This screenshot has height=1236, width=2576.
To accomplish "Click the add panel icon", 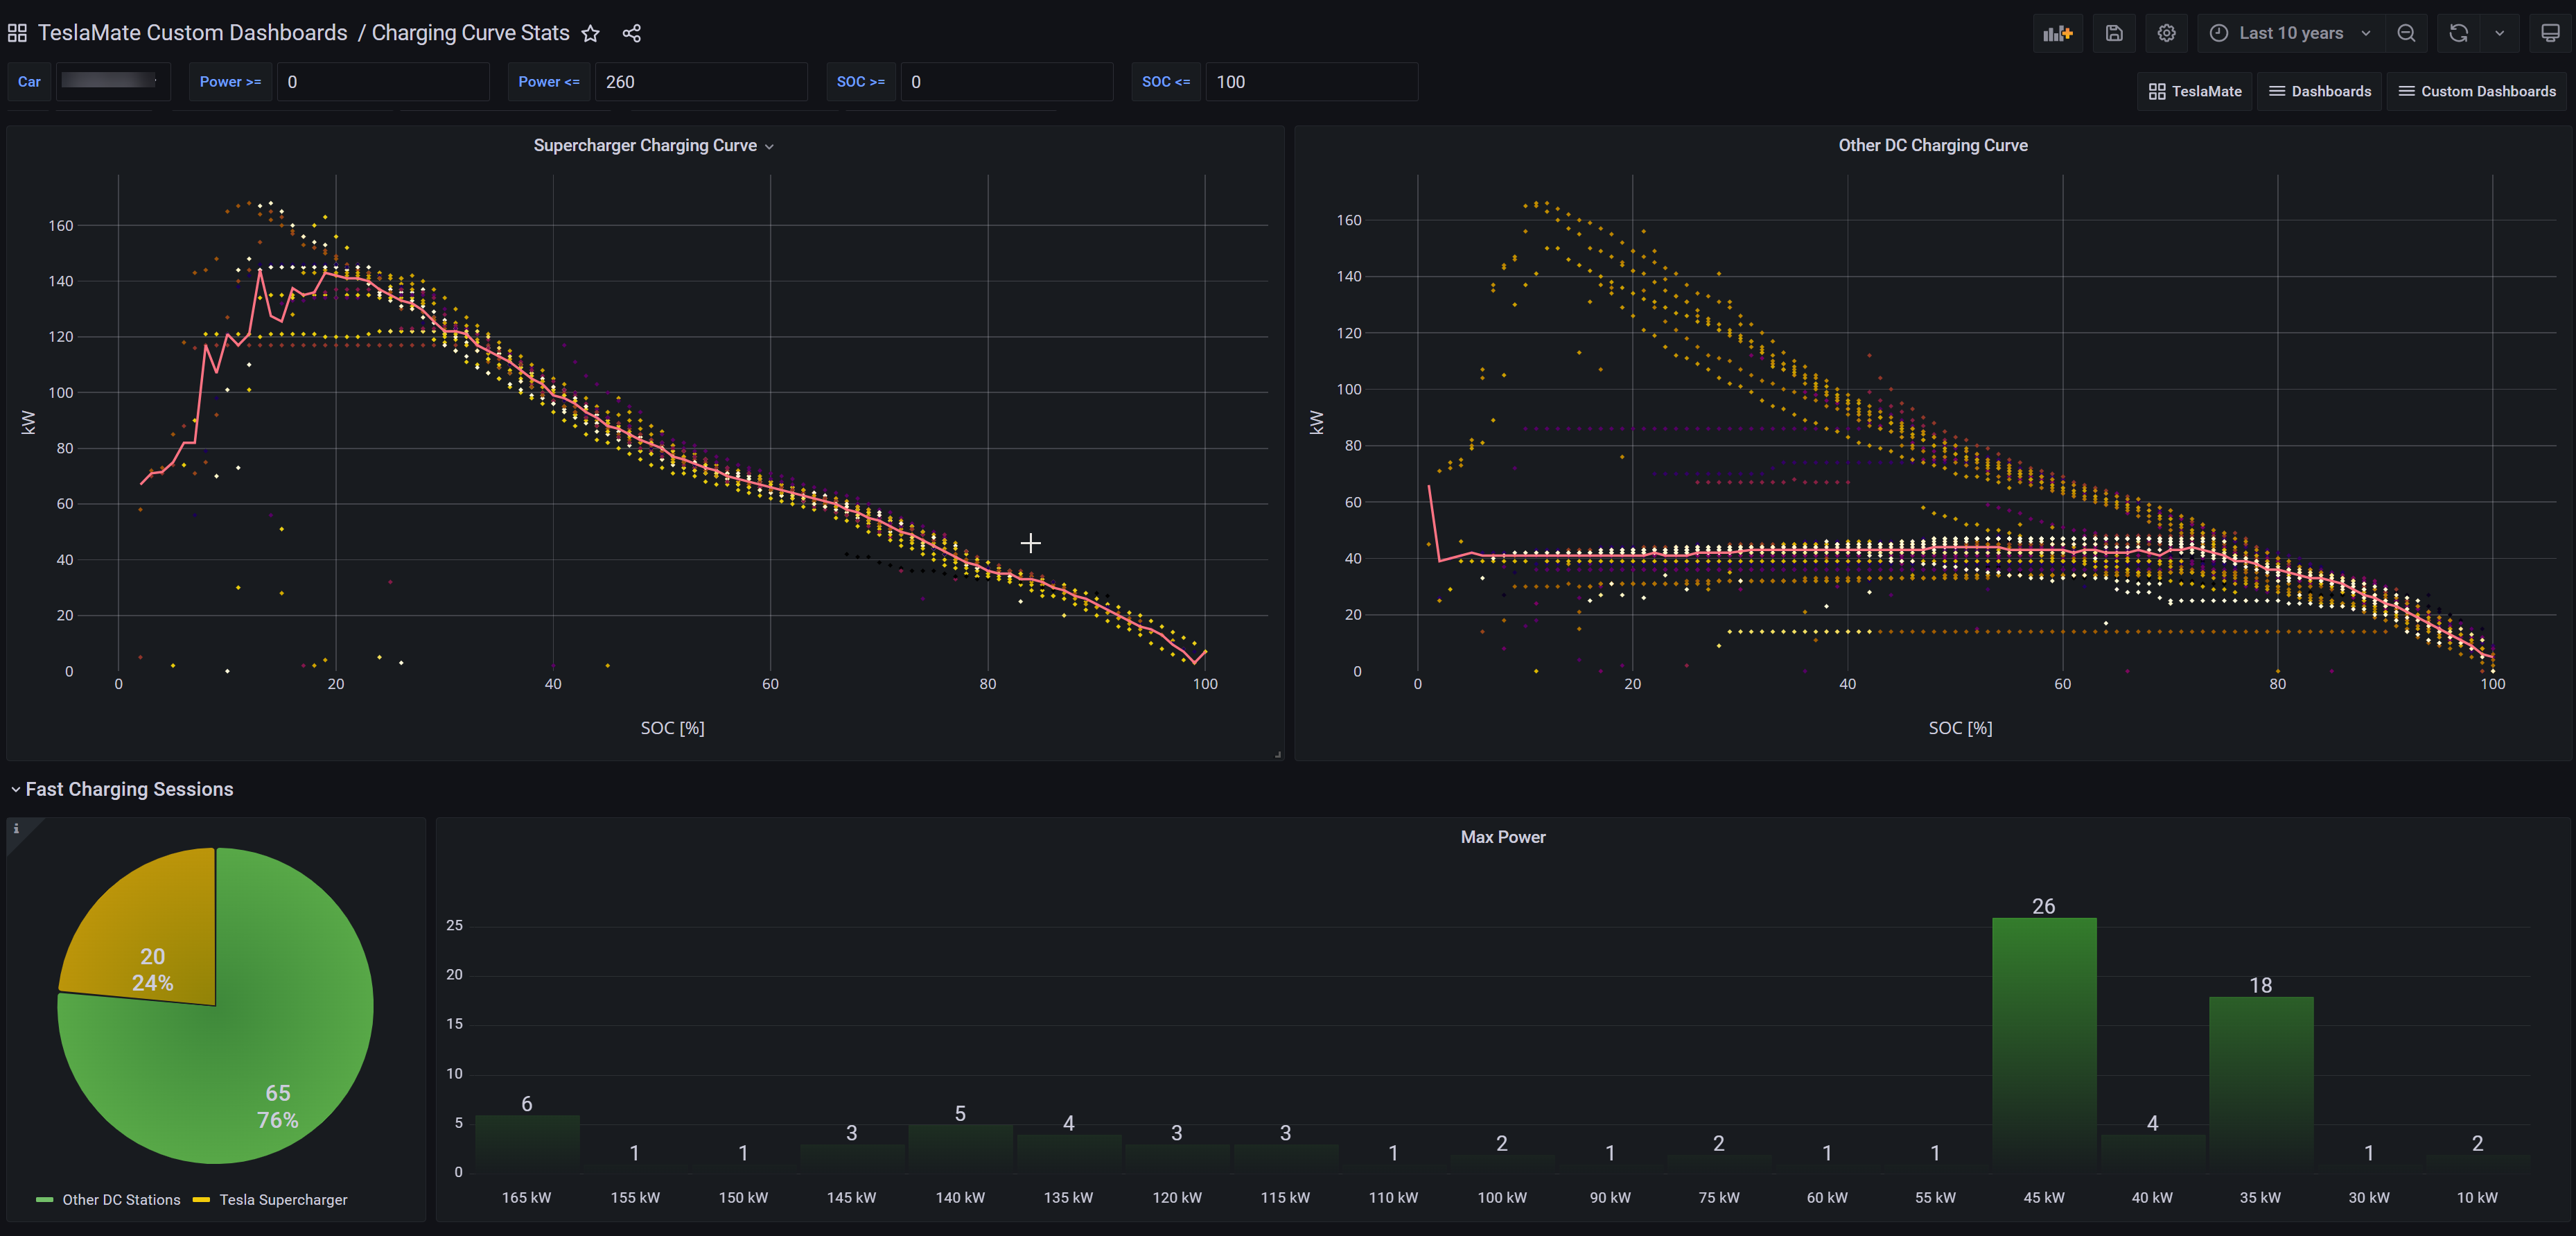I will [x=2057, y=33].
